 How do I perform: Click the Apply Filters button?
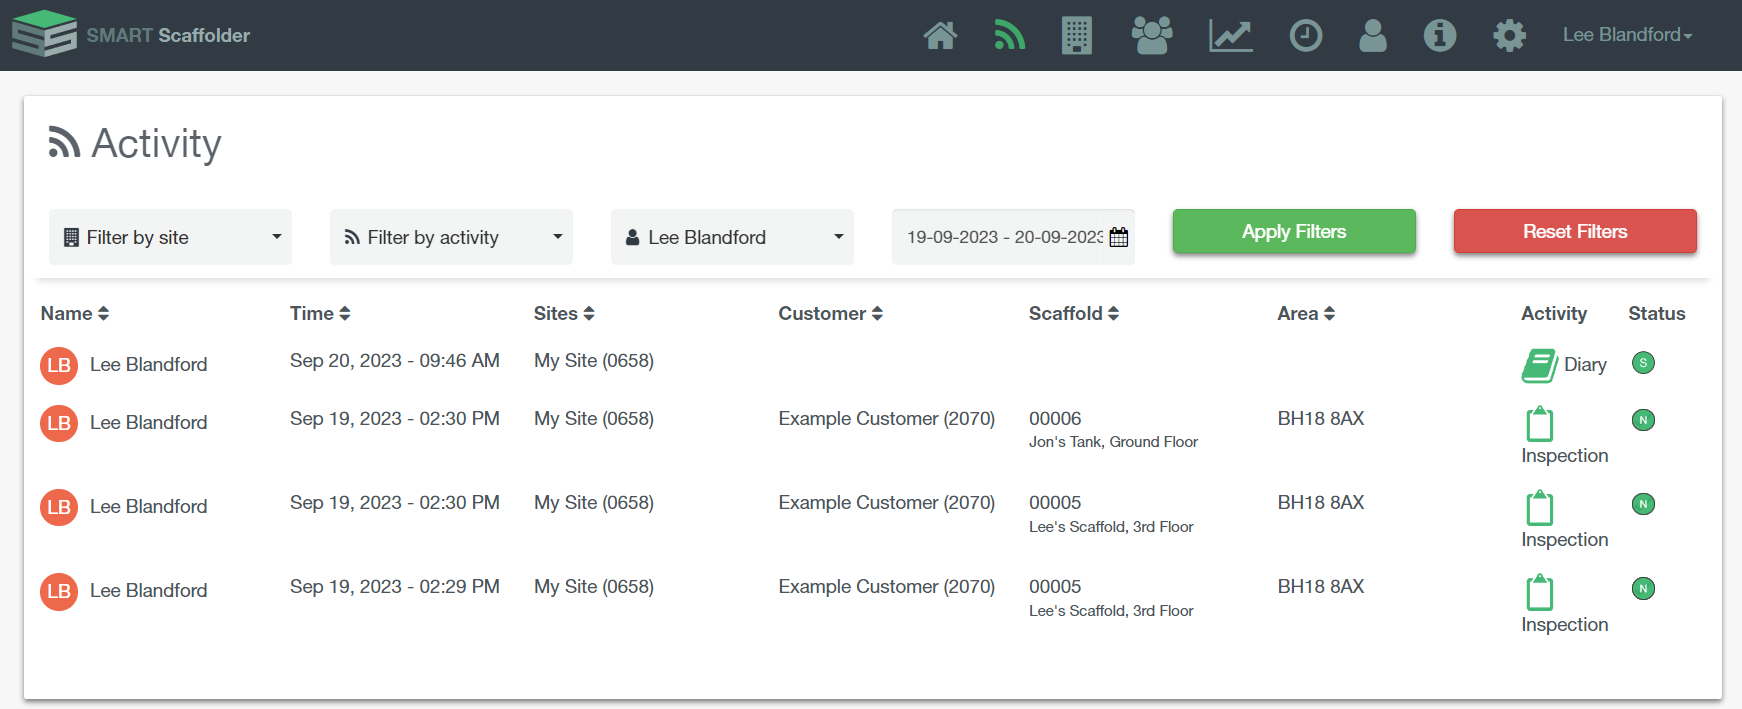(1294, 231)
